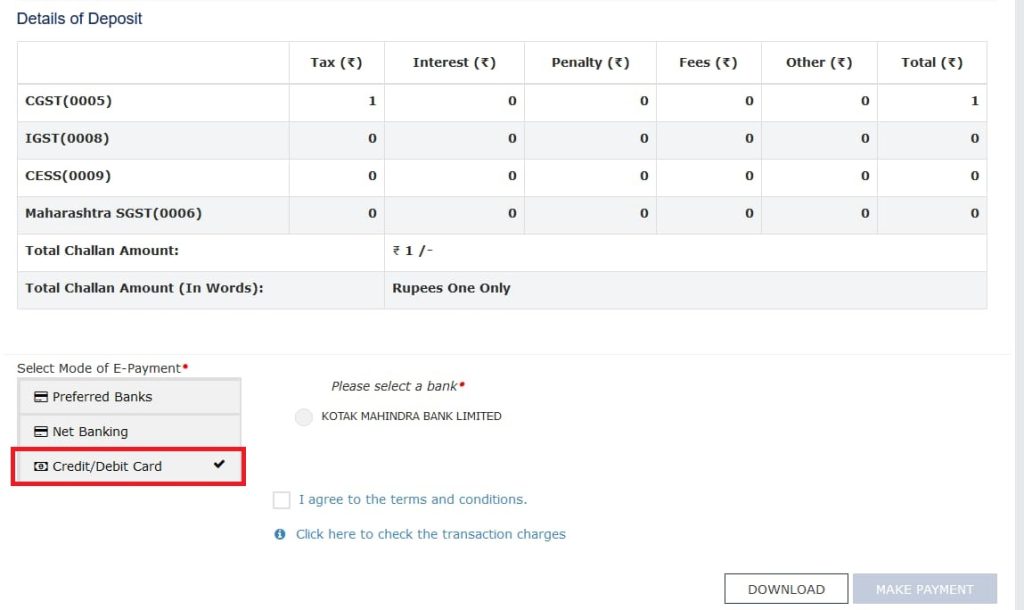The image size is (1024, 610).
Task: Click the card icon beside Net Banking
Action: [41, 432]
